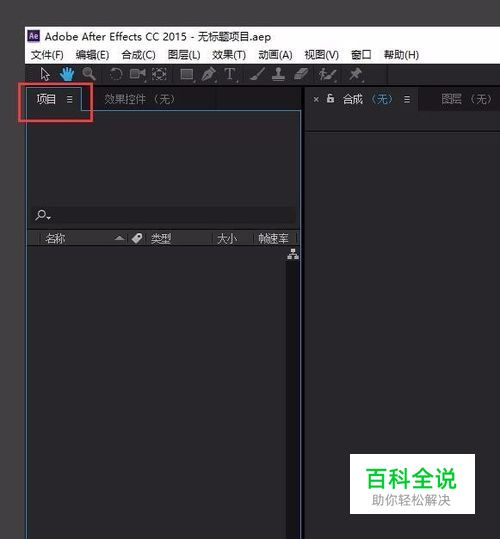Viewport: 500px width, 539px height.
Task: Open the 窗口 menu
Action: [361, 55]
